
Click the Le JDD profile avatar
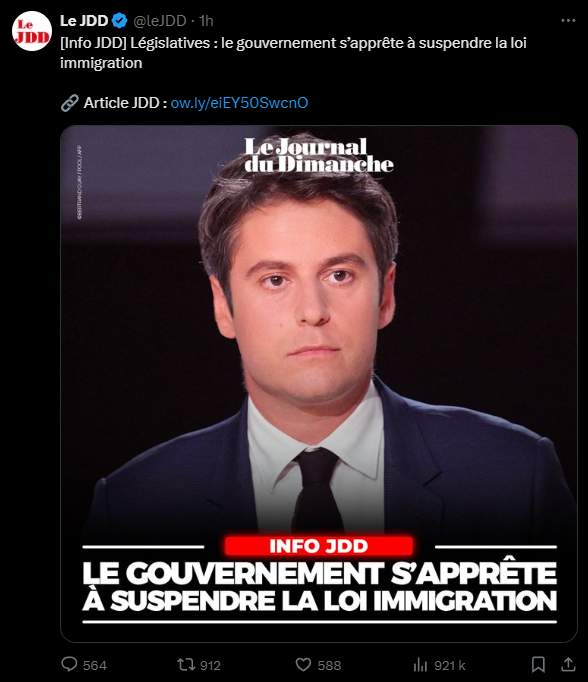(x=32, y=31)
